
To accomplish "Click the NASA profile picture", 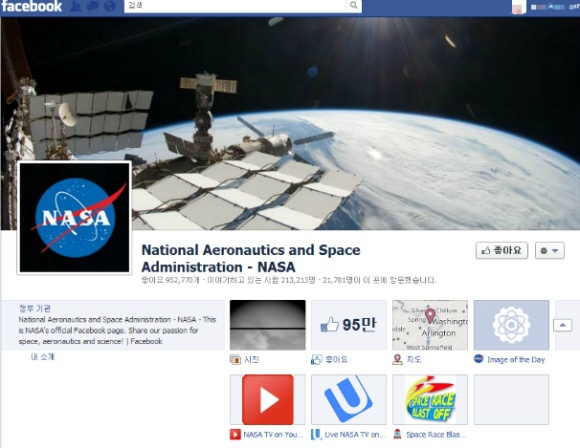I will 74,218.
